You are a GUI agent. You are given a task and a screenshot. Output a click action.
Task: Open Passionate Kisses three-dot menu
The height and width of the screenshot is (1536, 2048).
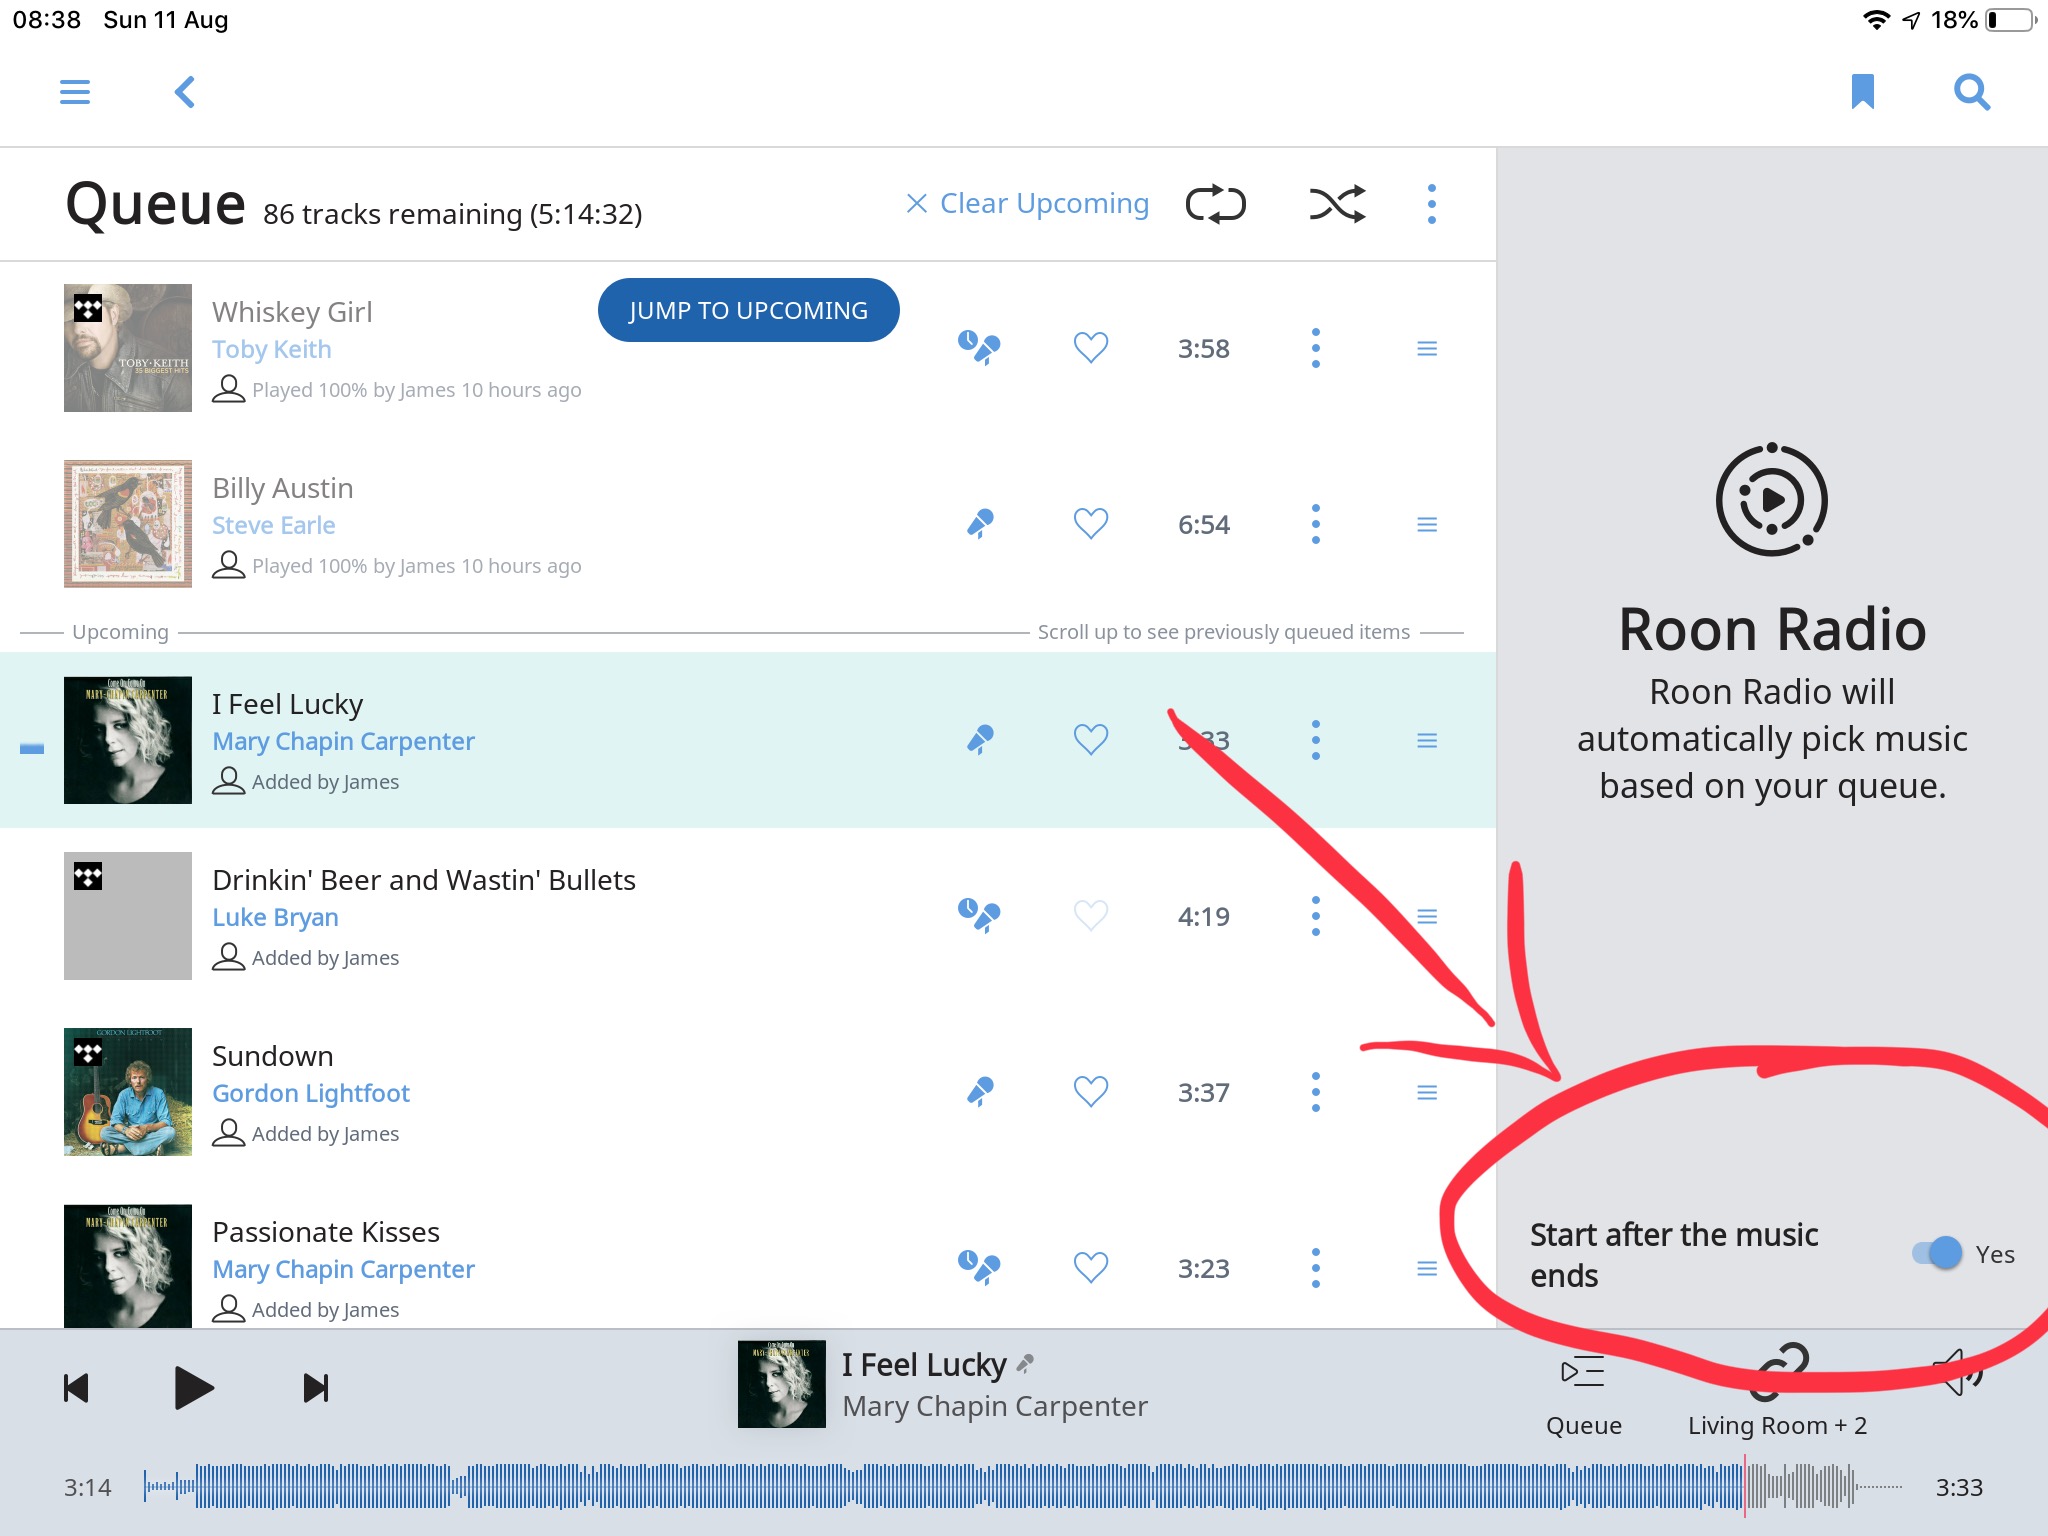pyautogui.click(x=1315, y=1268)
